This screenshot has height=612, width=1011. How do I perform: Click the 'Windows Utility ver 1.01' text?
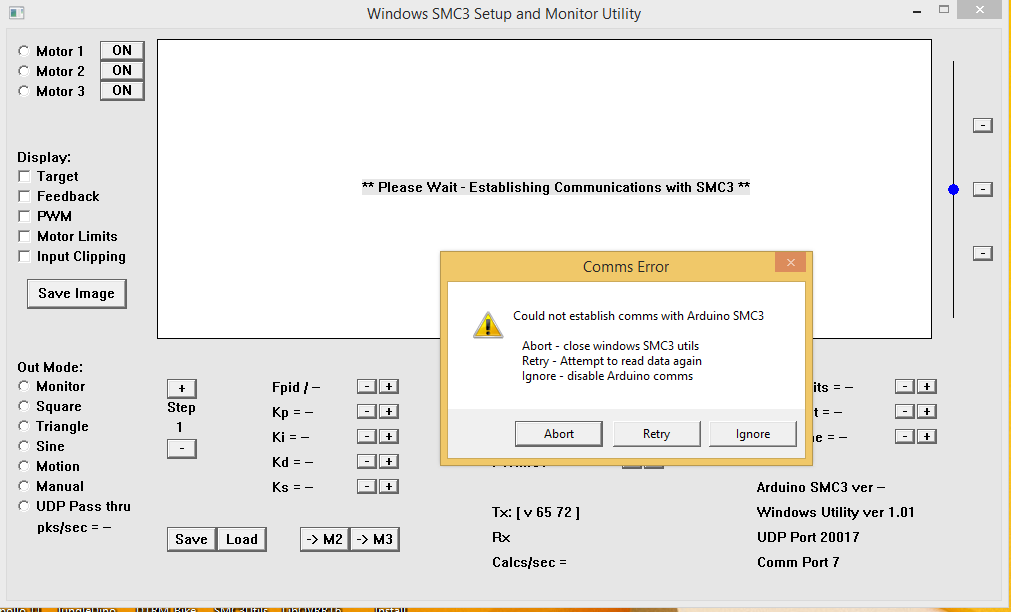836,513
